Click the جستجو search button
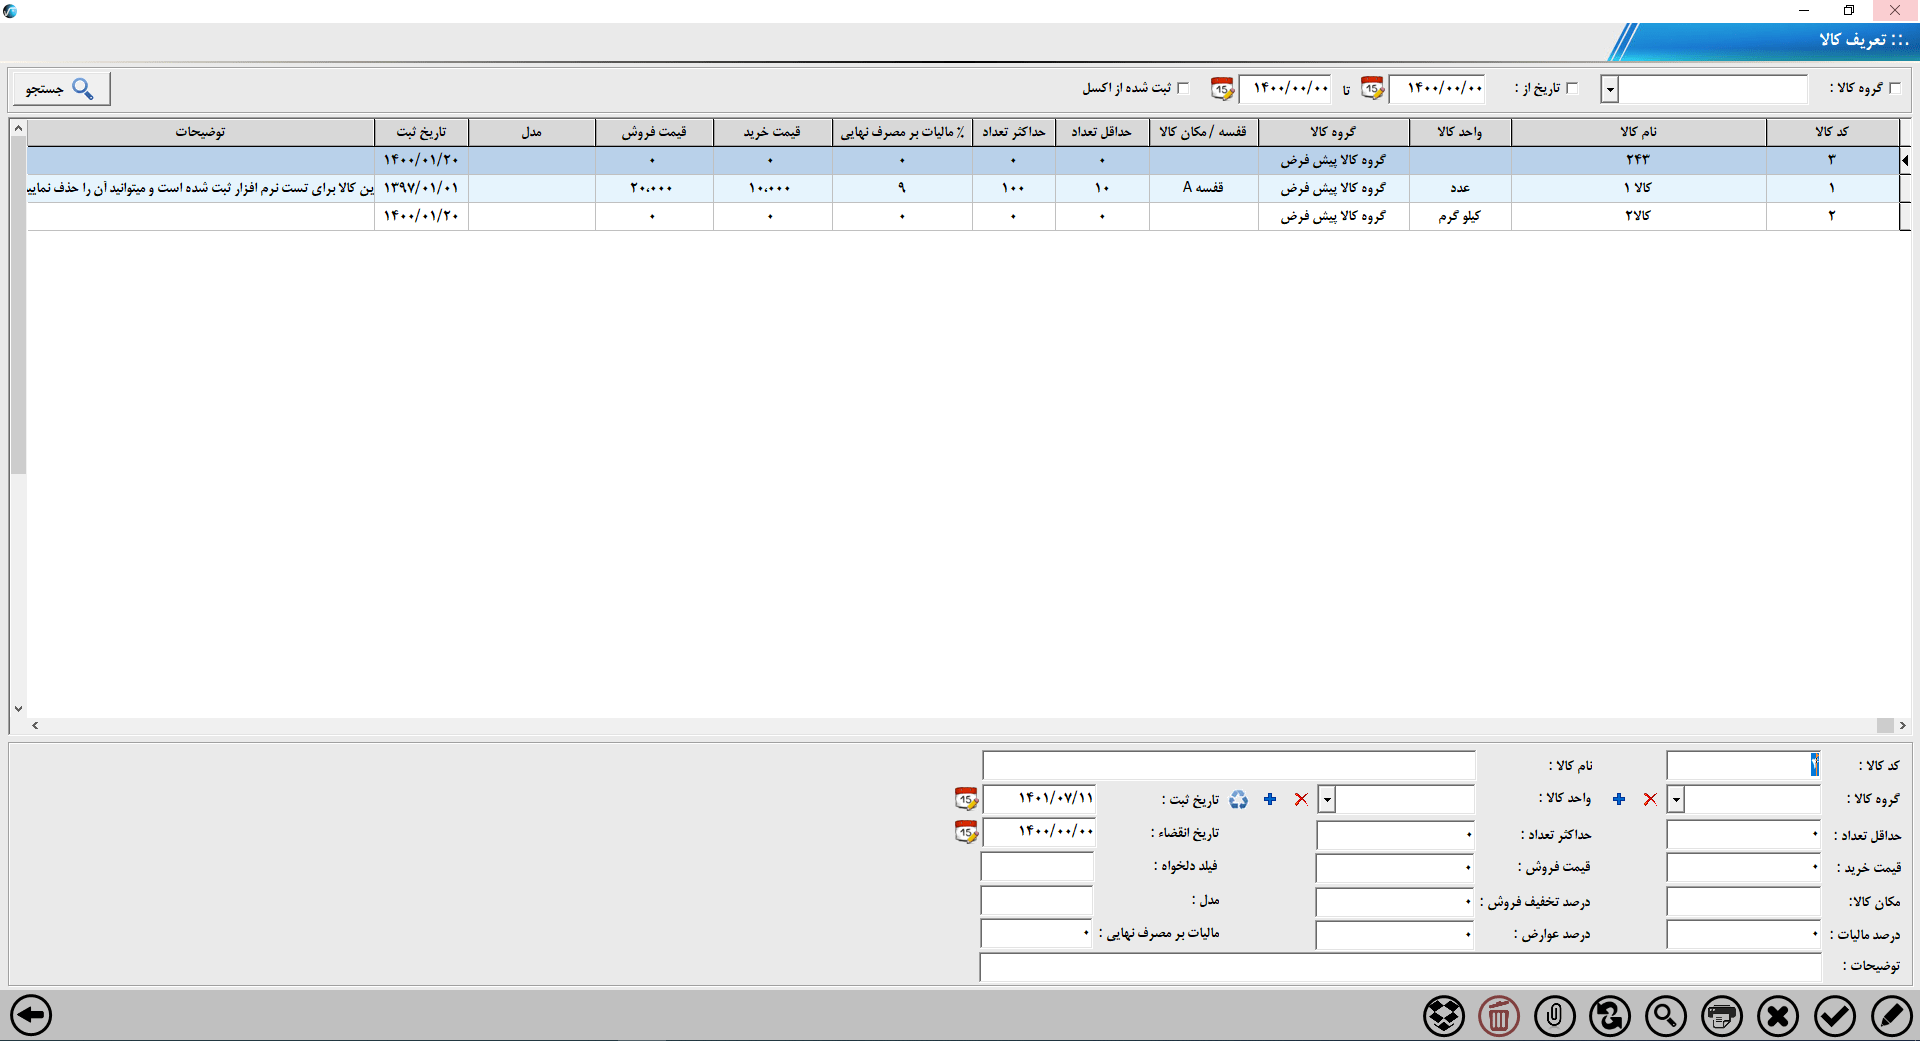 (60, 89)
